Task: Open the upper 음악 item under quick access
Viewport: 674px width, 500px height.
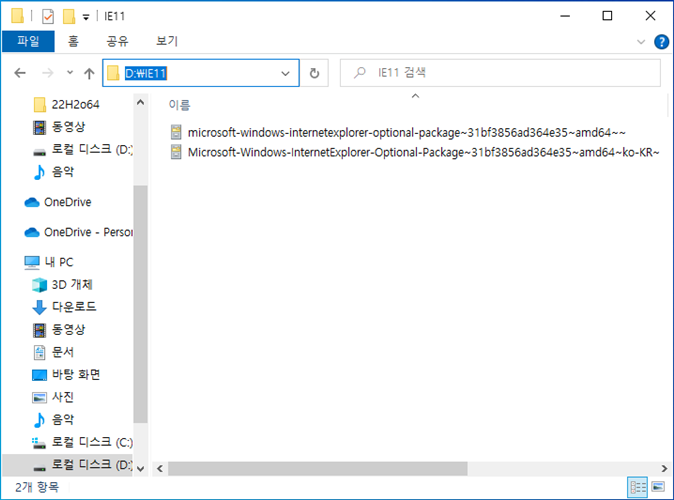Action: (x=53, y=172)
